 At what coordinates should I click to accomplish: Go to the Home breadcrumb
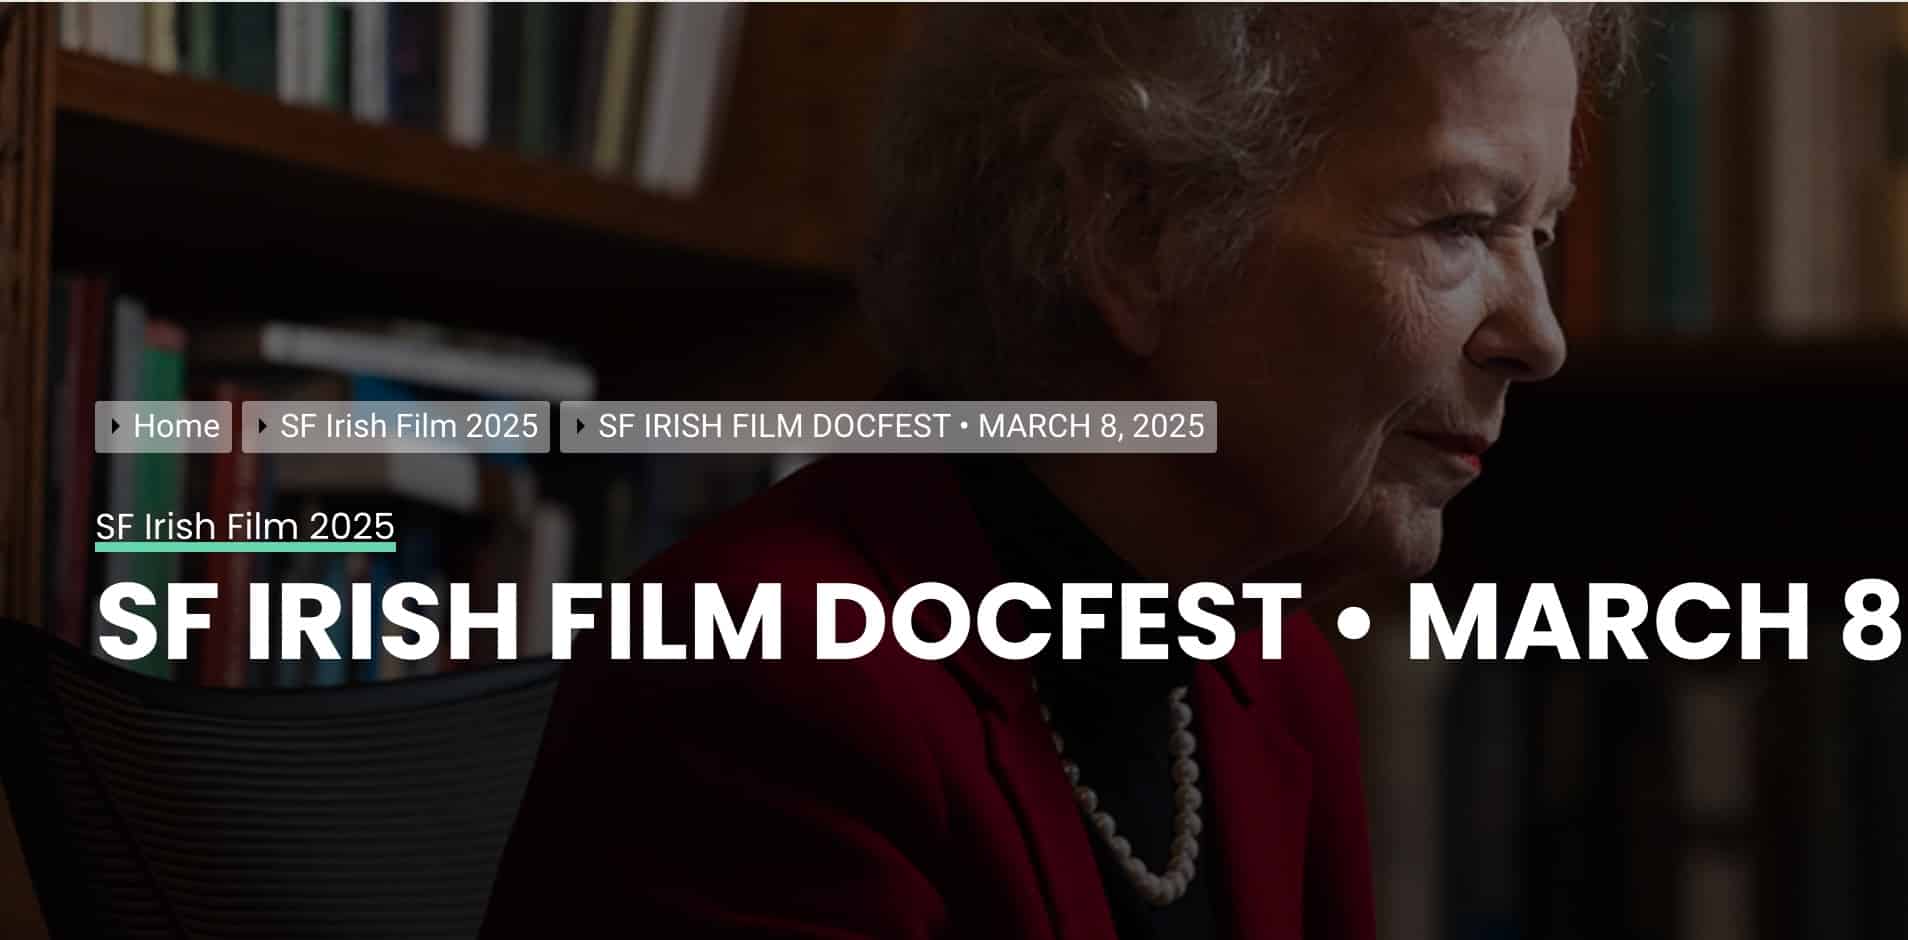click(x=164, y=427)
